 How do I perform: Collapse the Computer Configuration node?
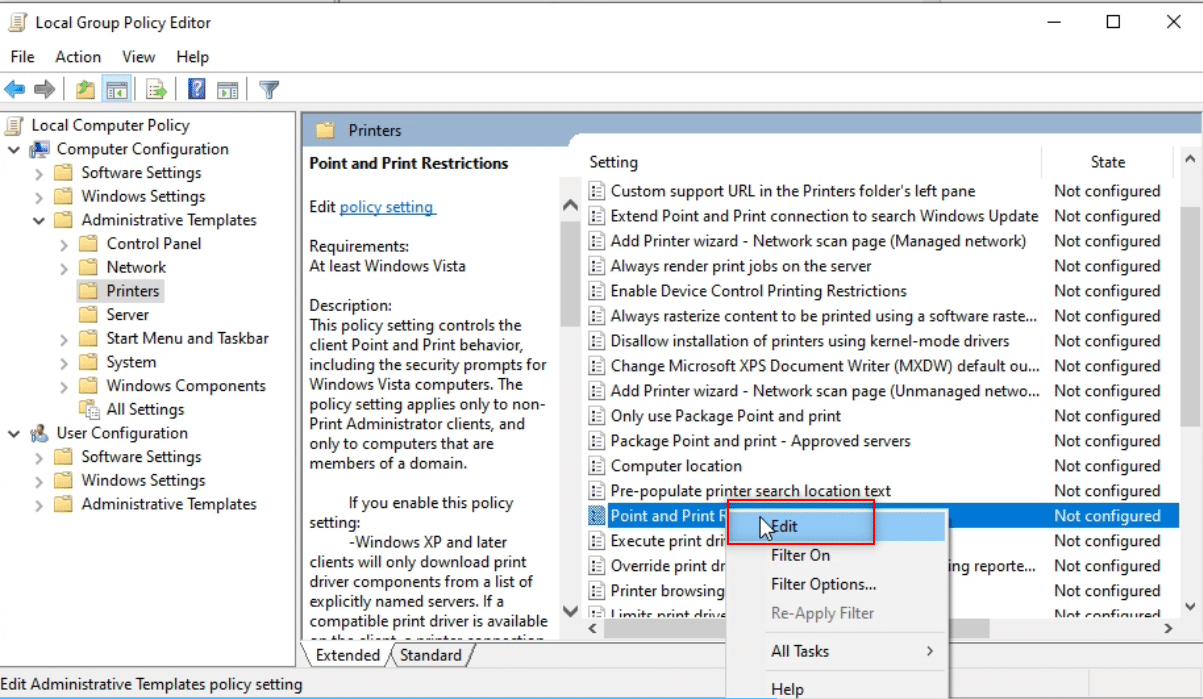(14, 149)
